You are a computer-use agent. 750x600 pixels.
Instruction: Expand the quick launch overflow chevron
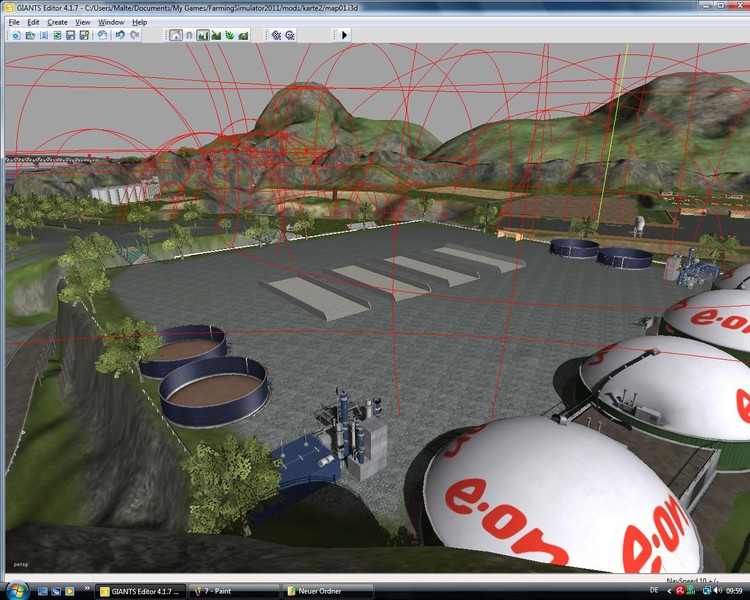click(x=87, y=589)
